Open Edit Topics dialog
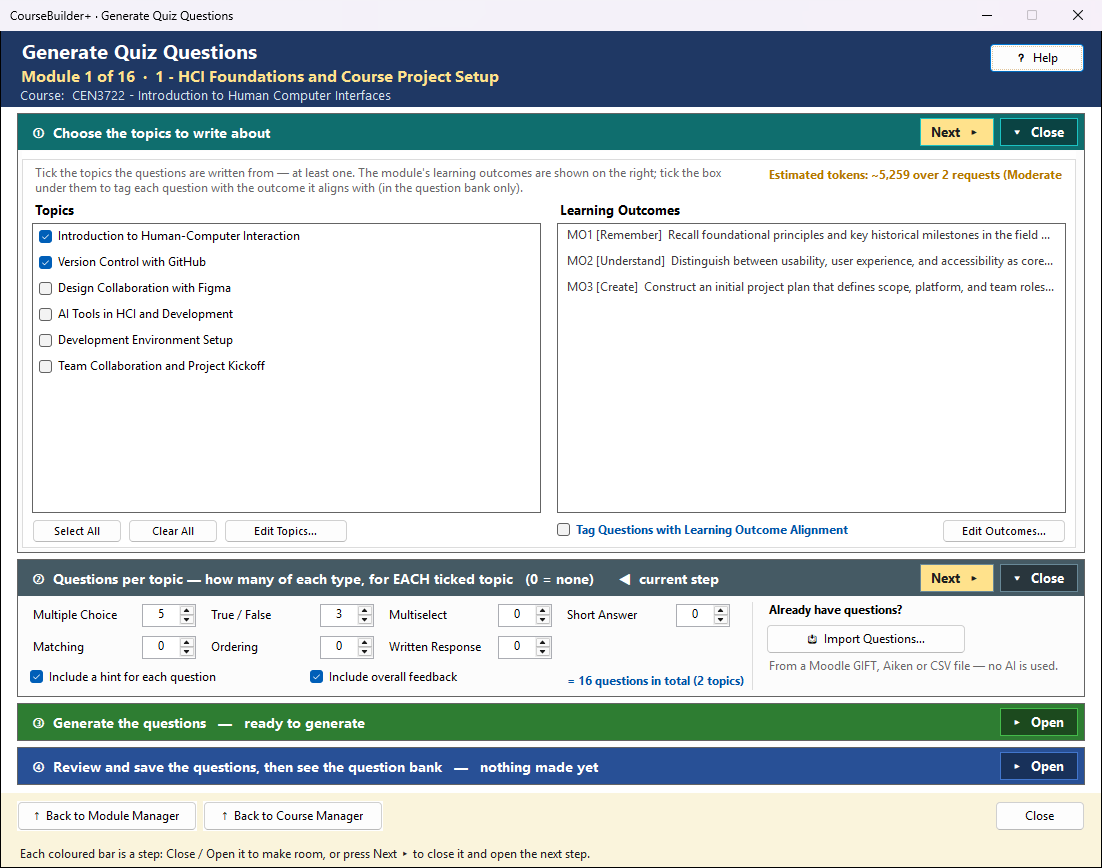 (x=285, y=531)
